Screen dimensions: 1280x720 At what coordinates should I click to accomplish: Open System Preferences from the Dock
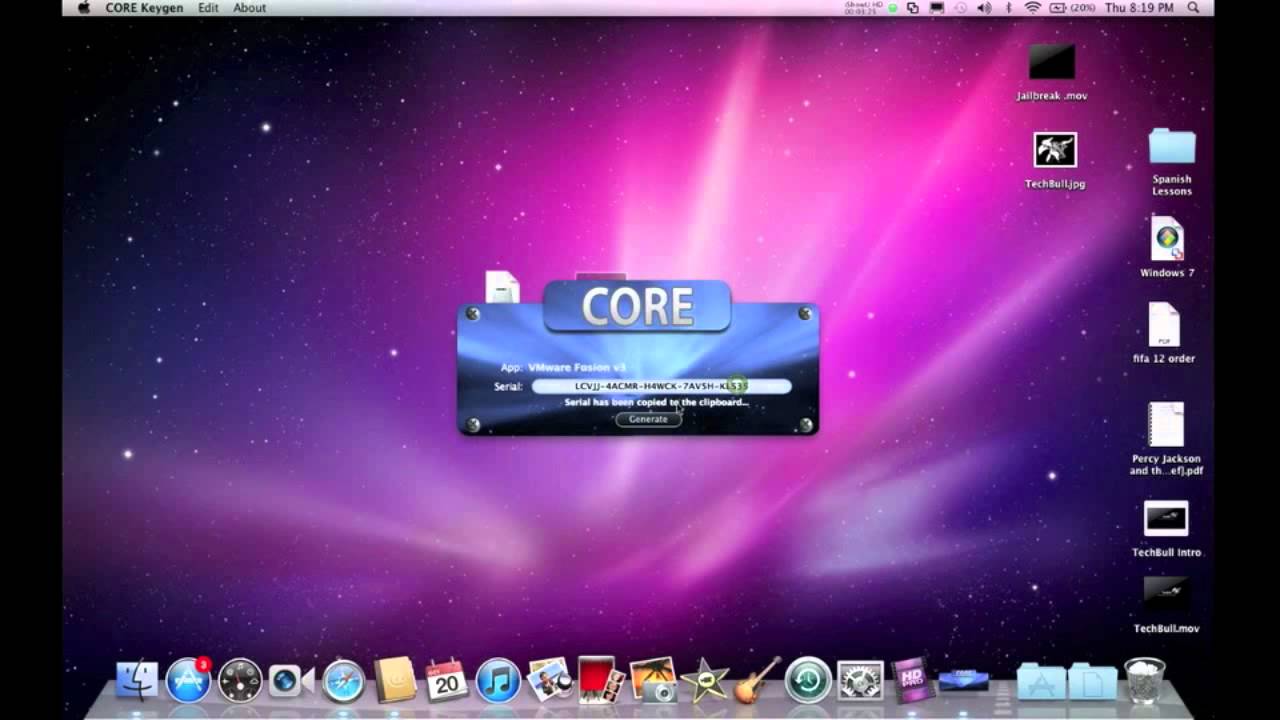[x=860, y=680]
